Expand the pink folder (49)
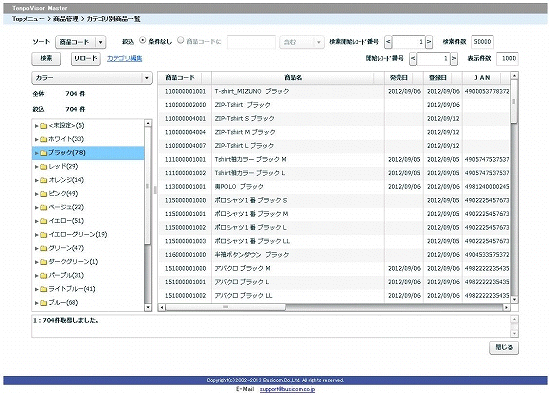The image size is (550, 395). (x=36, y=194)
